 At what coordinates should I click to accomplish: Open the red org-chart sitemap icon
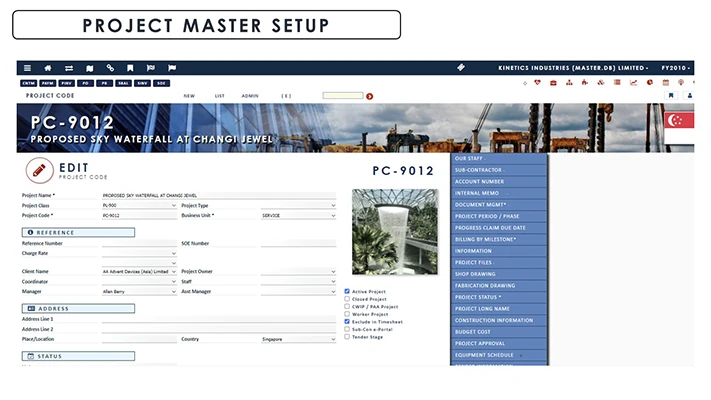point(569,83)
